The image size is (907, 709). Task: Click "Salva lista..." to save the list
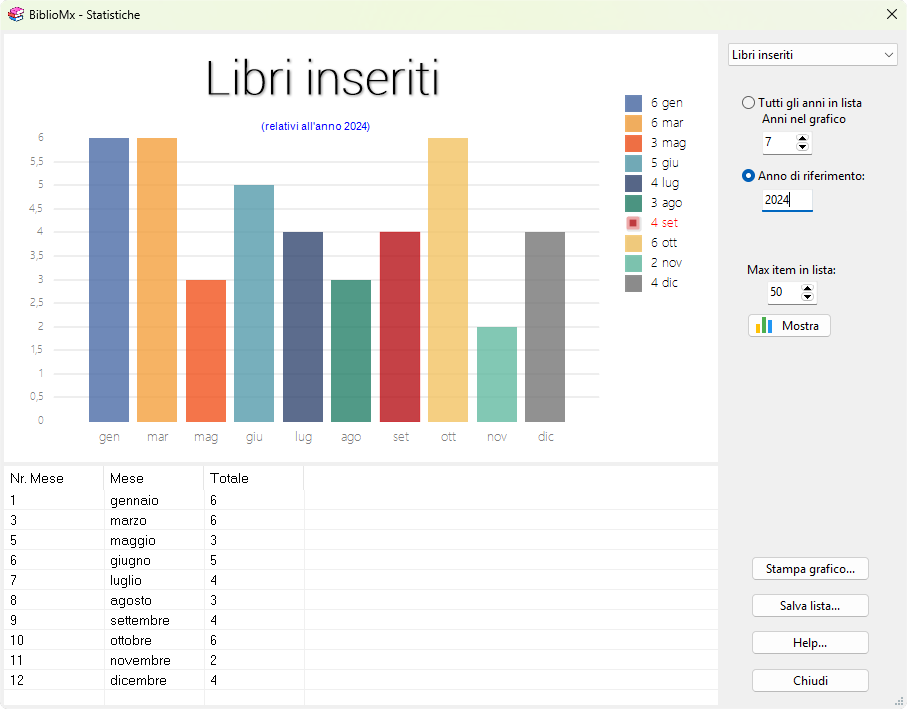pyautogui.click(x=810, y=605)
